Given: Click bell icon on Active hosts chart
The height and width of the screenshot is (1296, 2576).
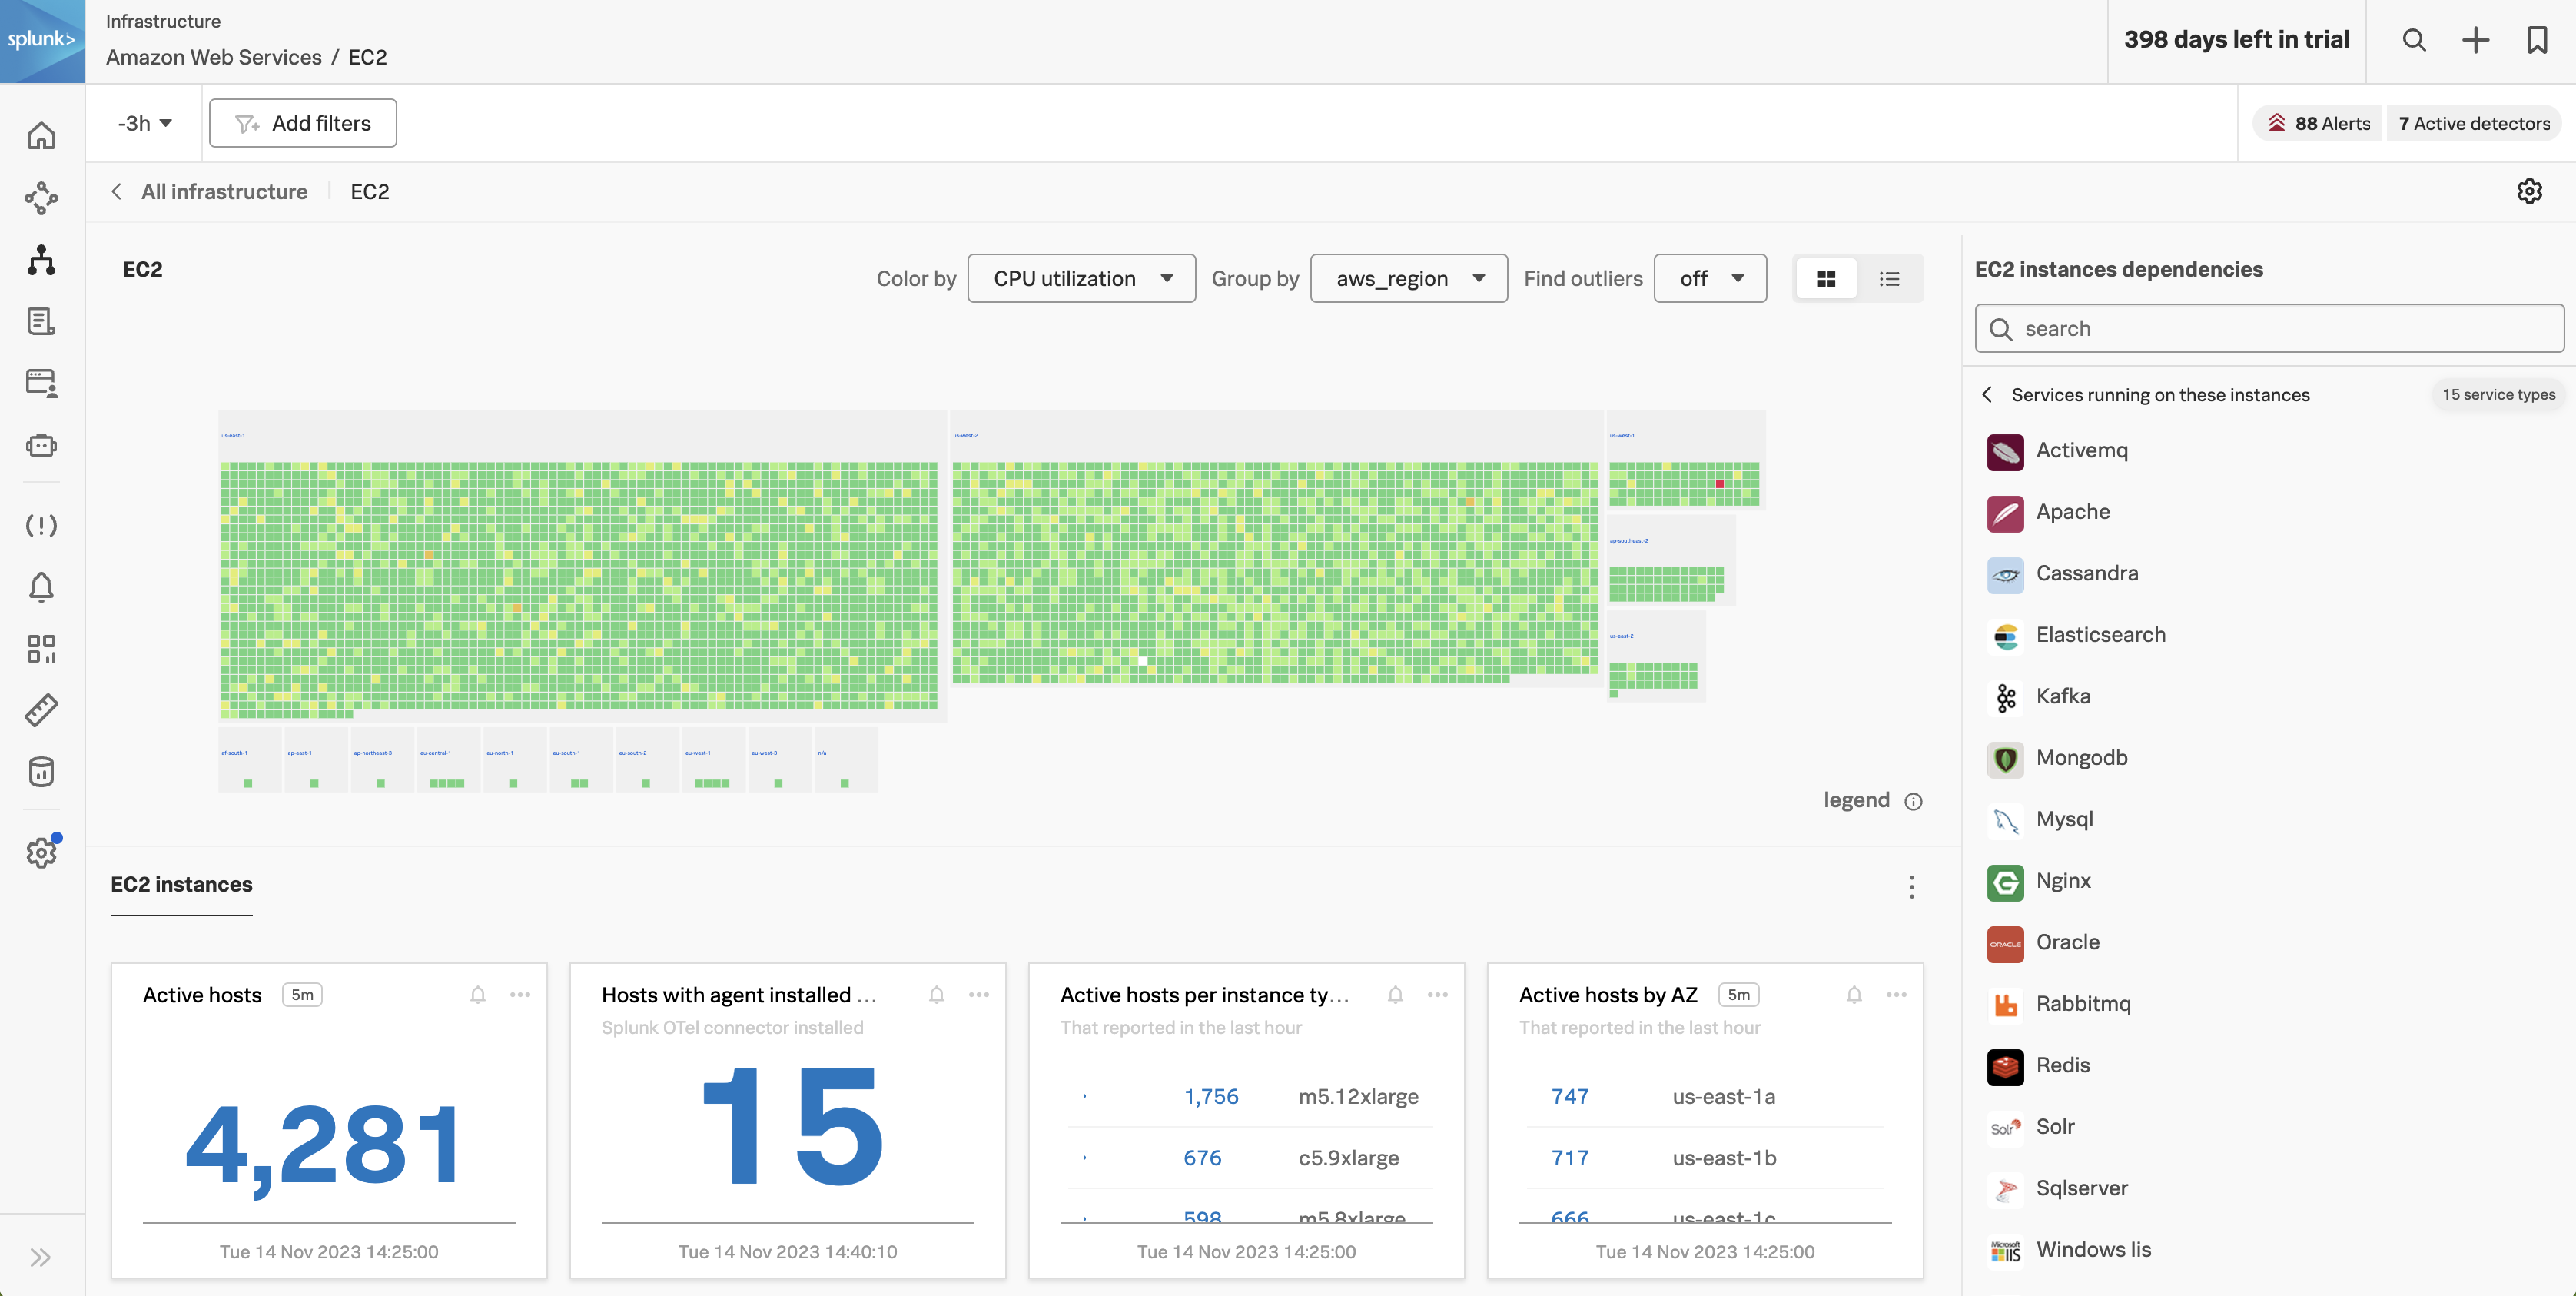Looking at the screenshot, I should [x=478, y=995].
